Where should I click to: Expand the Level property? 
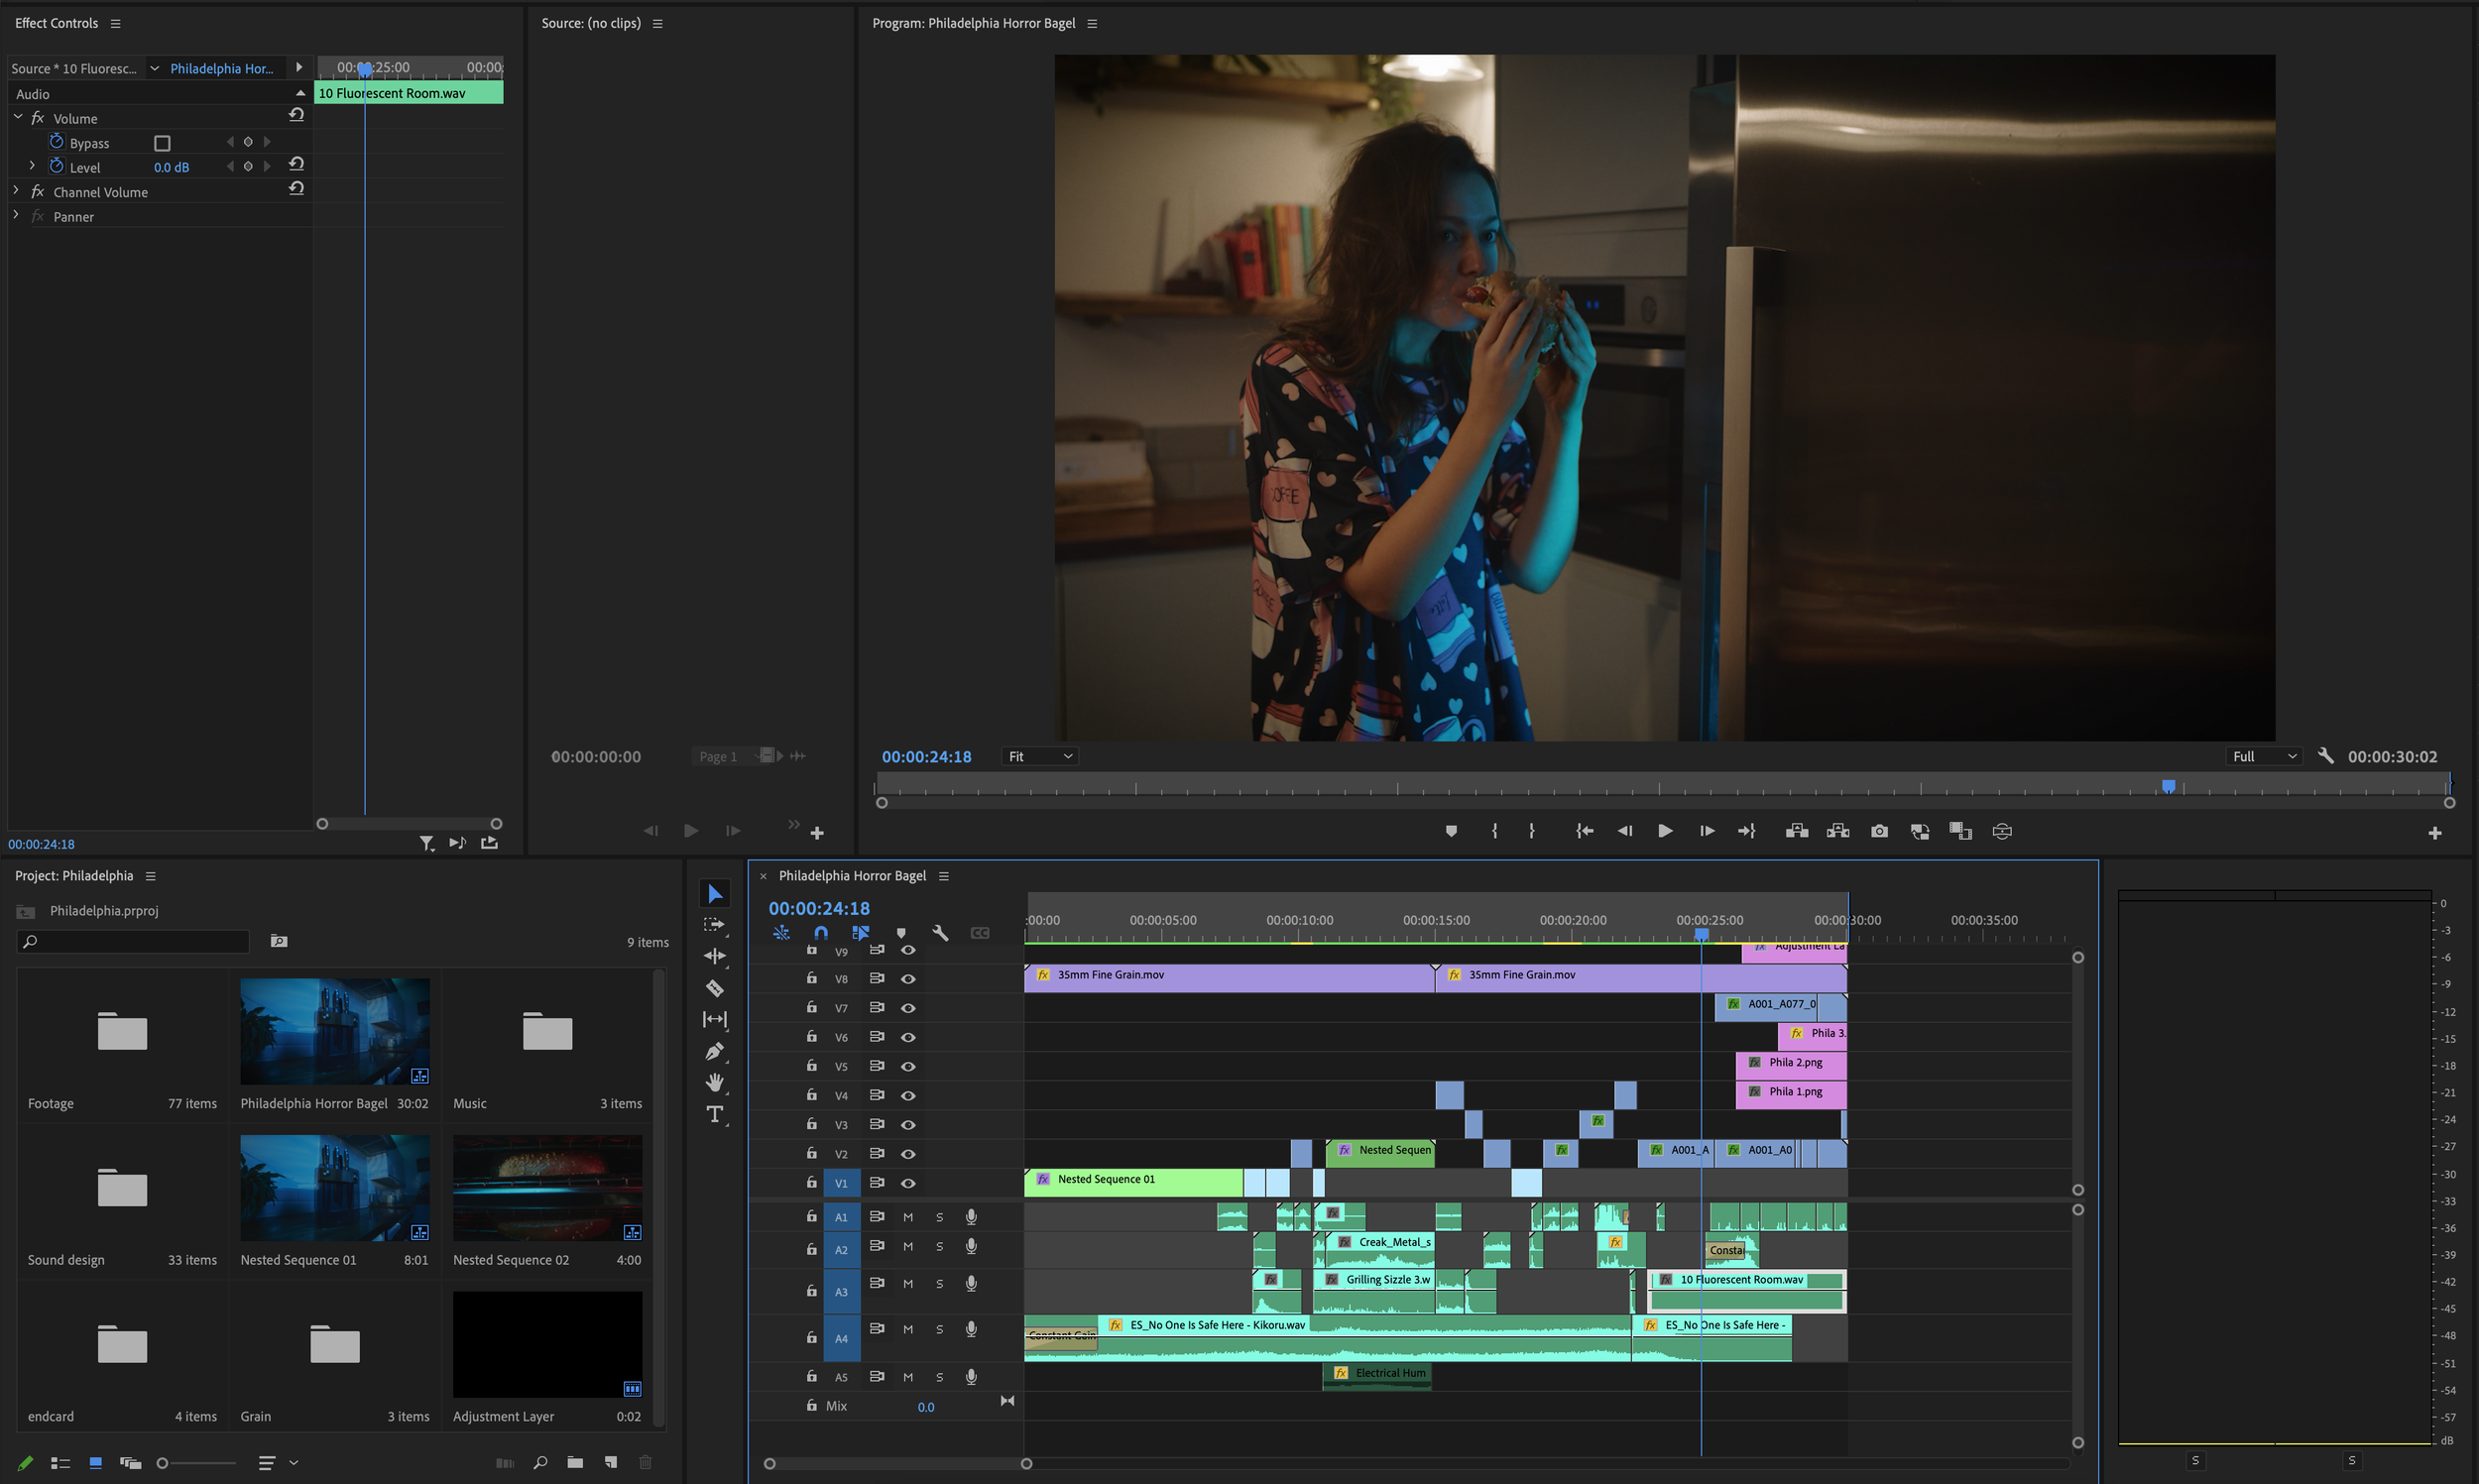pos(32,166)
